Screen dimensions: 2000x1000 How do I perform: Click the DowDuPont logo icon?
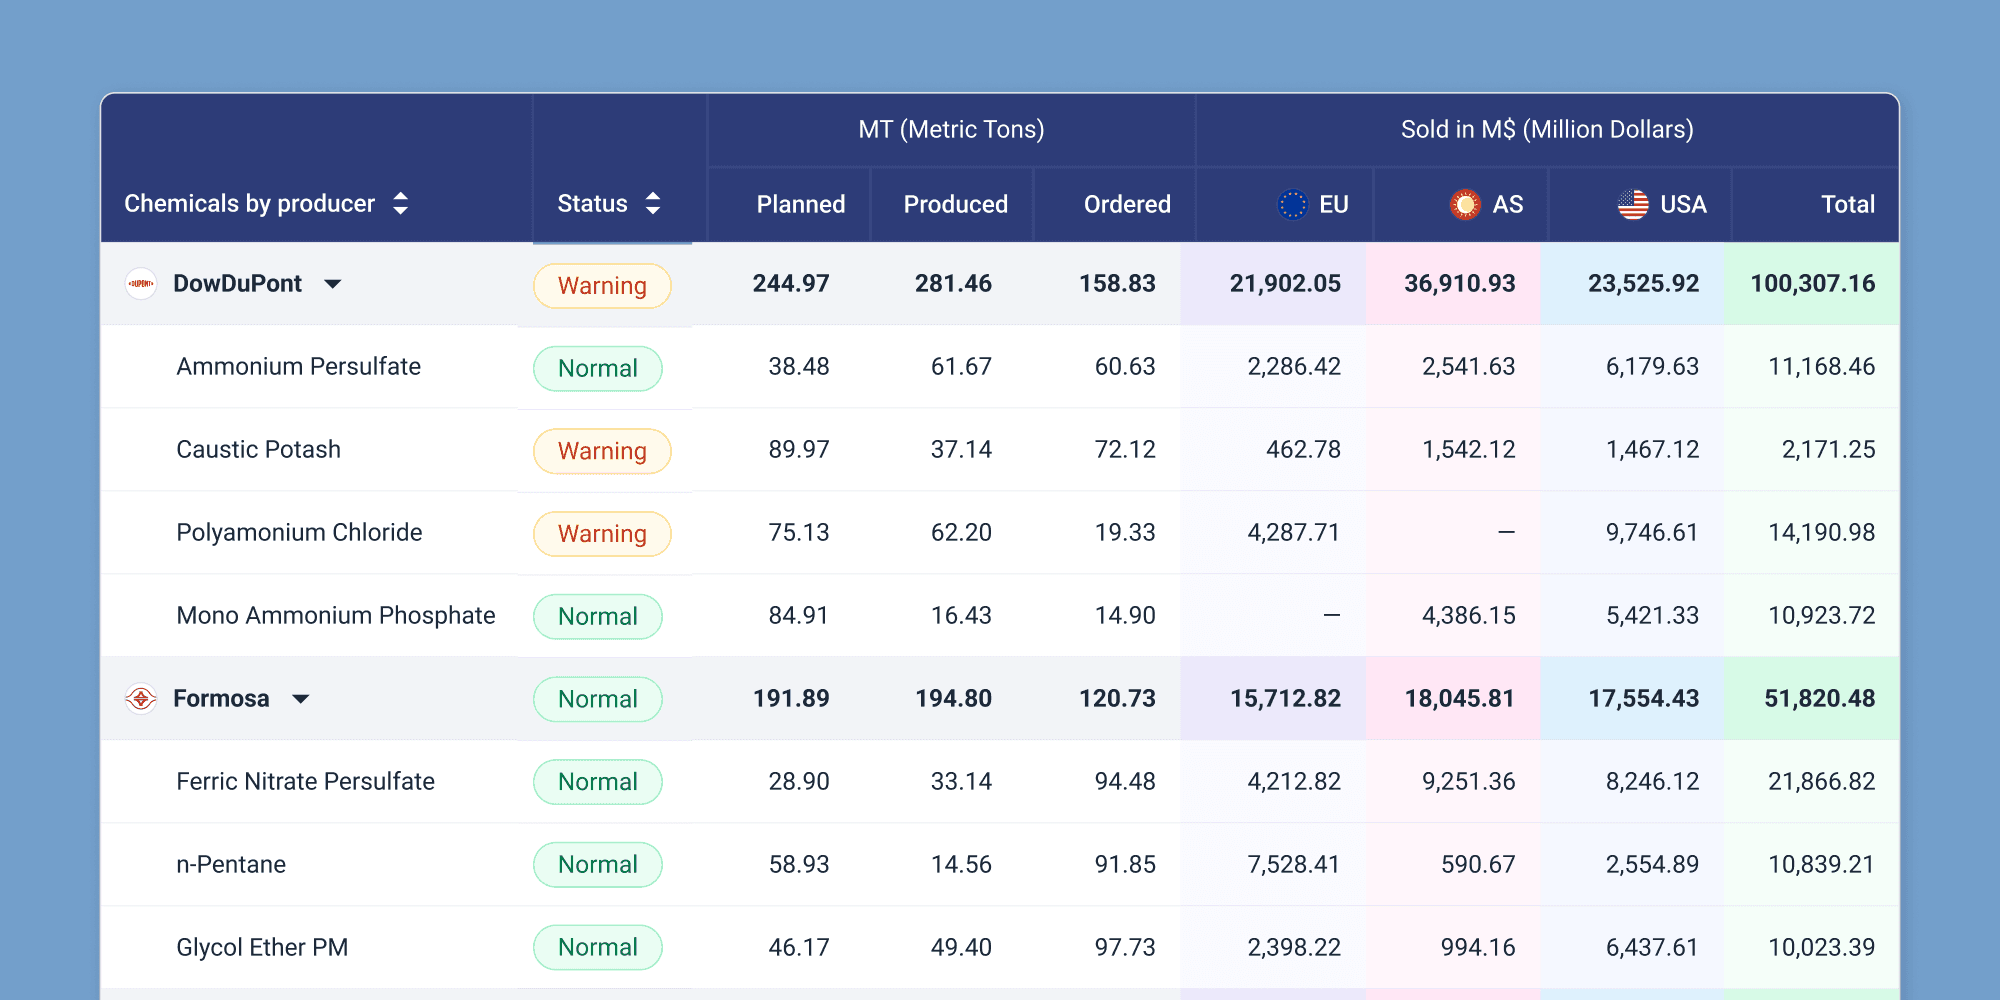point(141,284)
